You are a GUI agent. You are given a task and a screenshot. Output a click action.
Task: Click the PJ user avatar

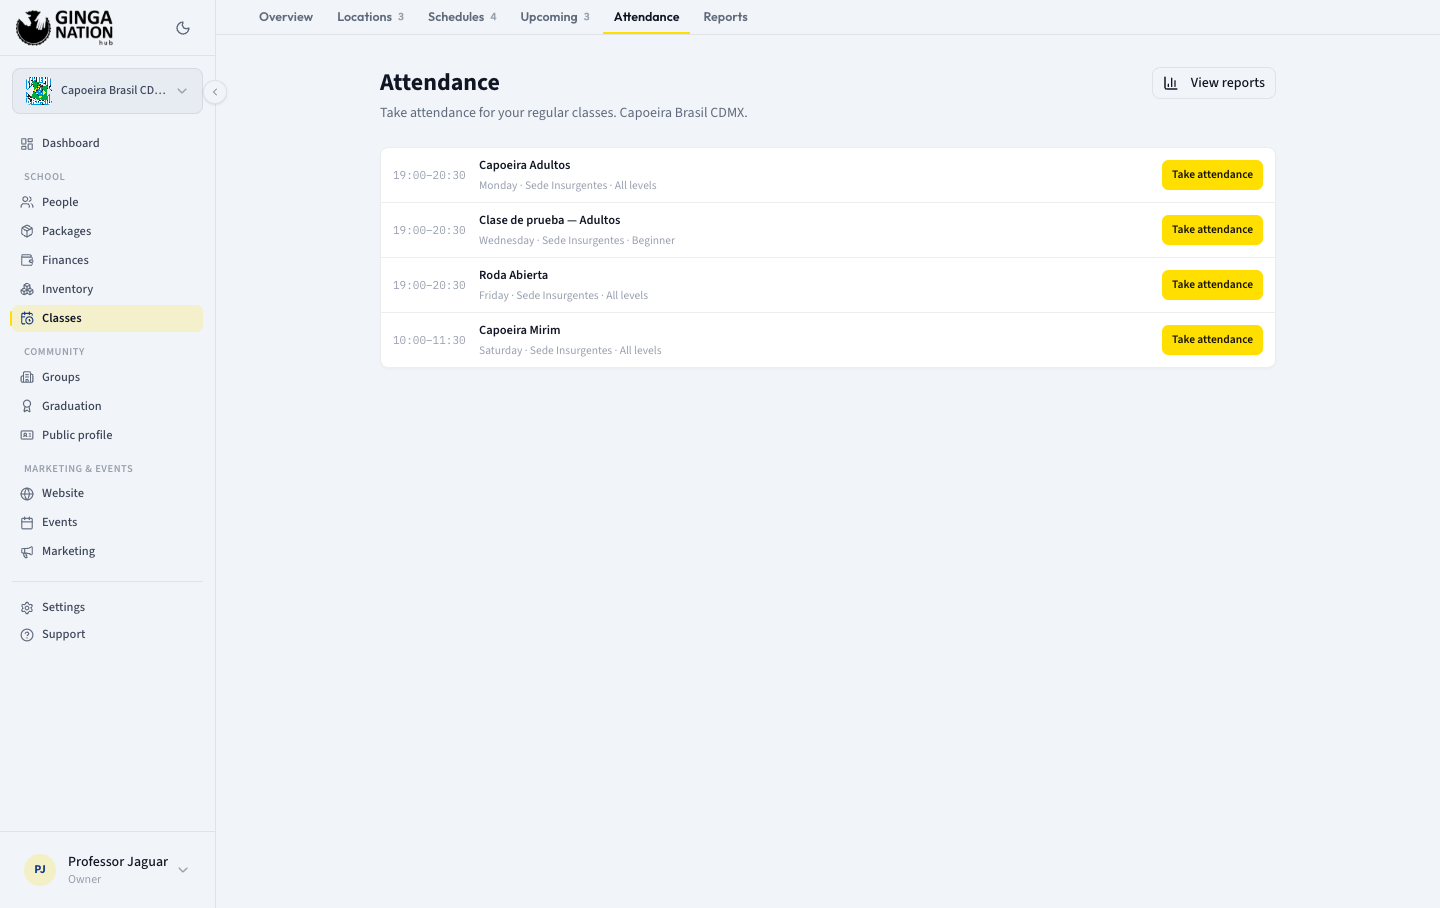40,870
